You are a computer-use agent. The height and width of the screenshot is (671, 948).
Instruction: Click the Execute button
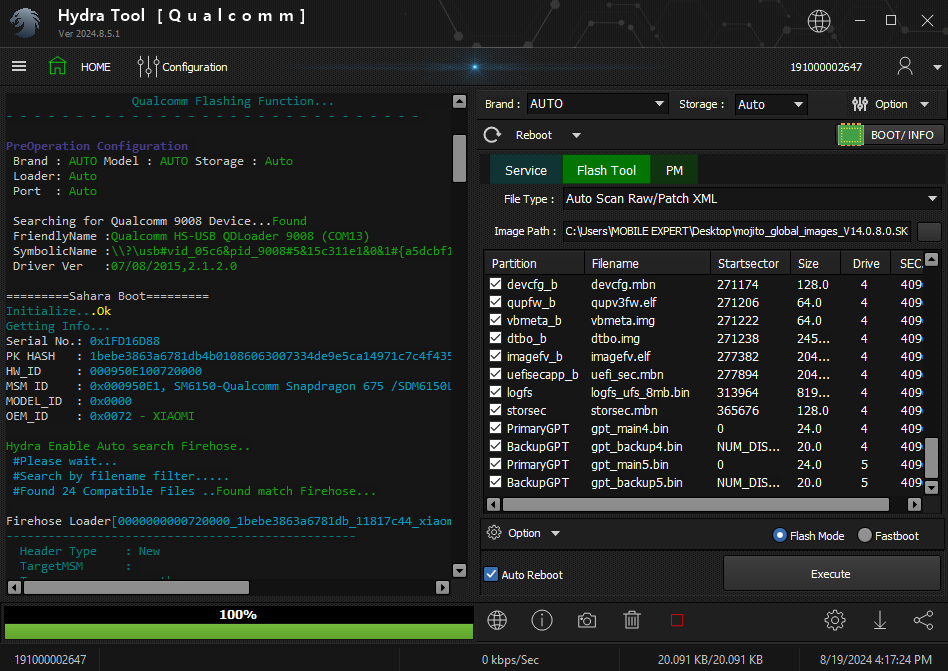coord(831,574)
